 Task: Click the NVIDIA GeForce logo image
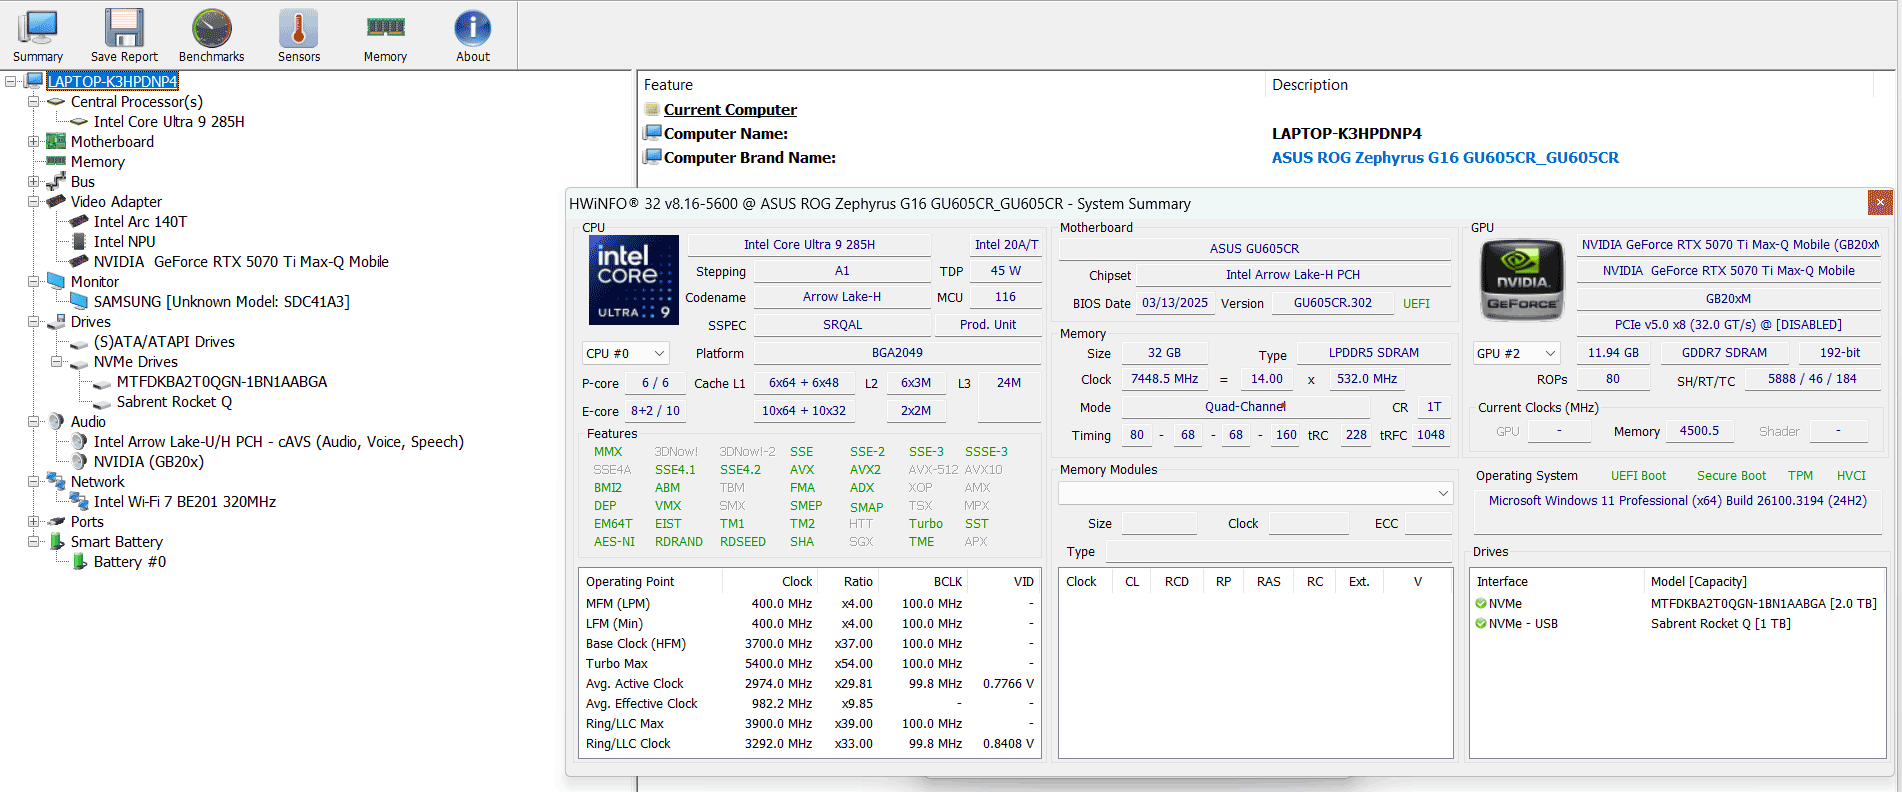tap(1521, 280)
